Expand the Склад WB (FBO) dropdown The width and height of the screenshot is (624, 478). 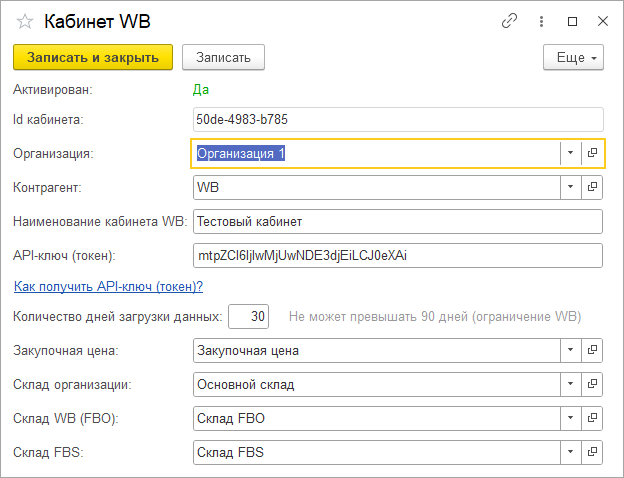(570, 418)
